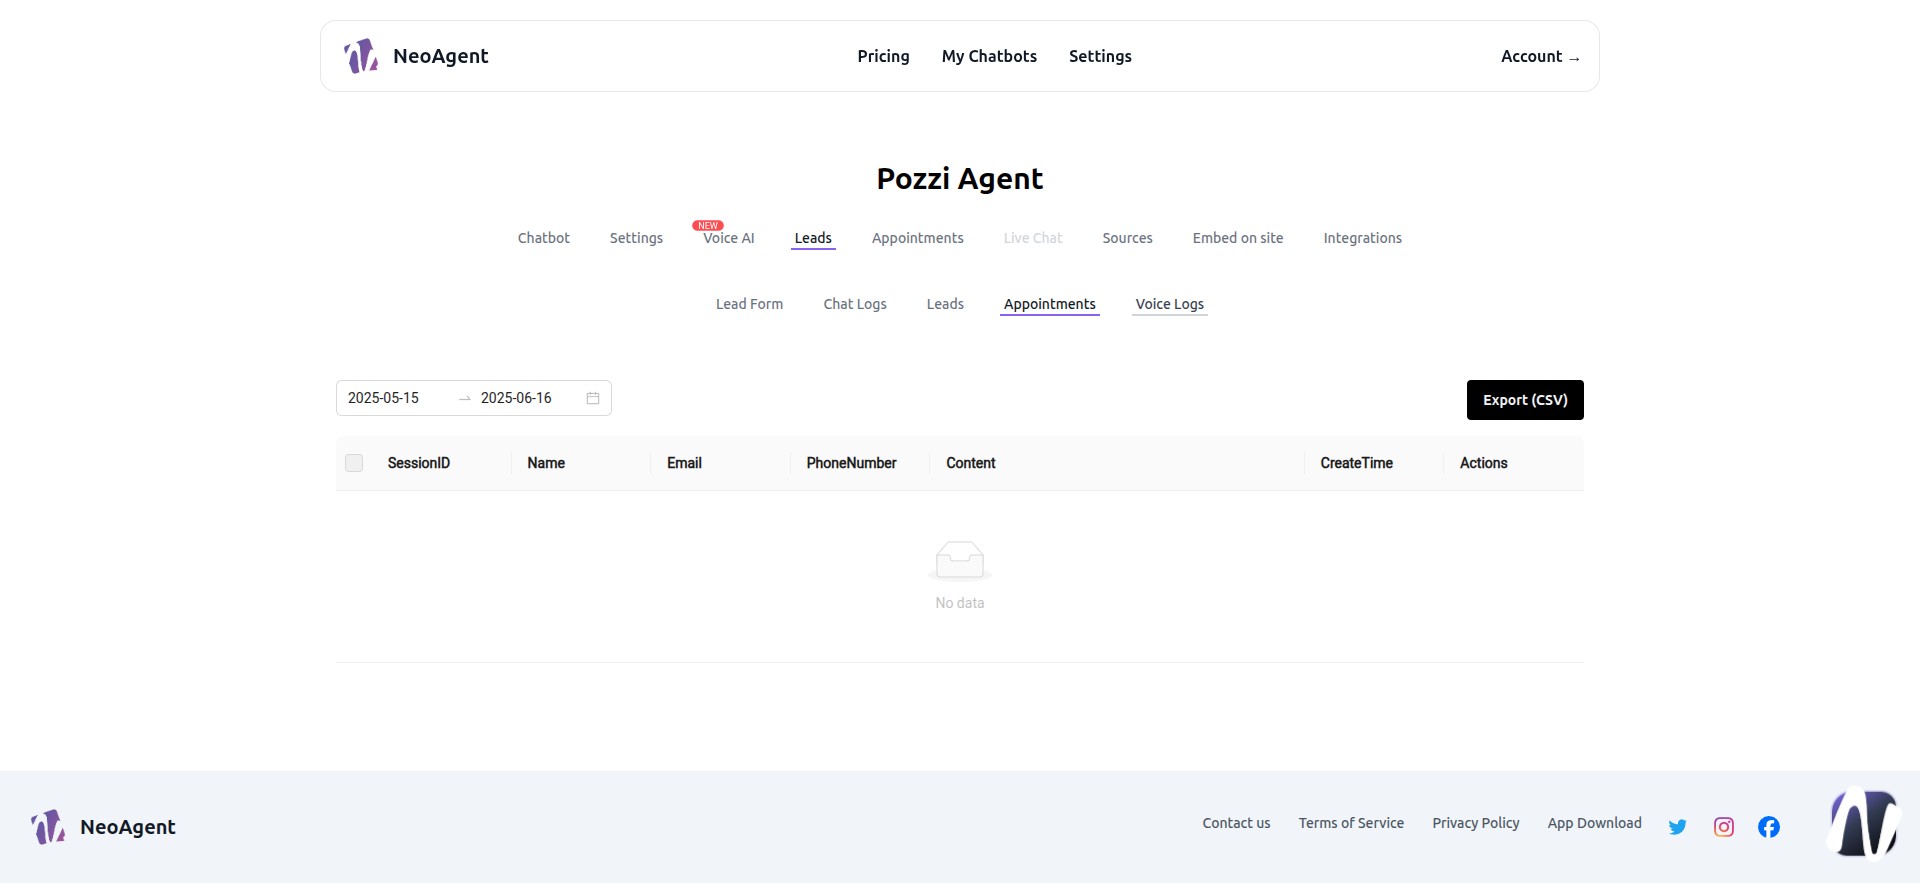Edit the end date 2025-06-16
The width and height of the screenshot is (1920, 883).
[x=516, y=398]
